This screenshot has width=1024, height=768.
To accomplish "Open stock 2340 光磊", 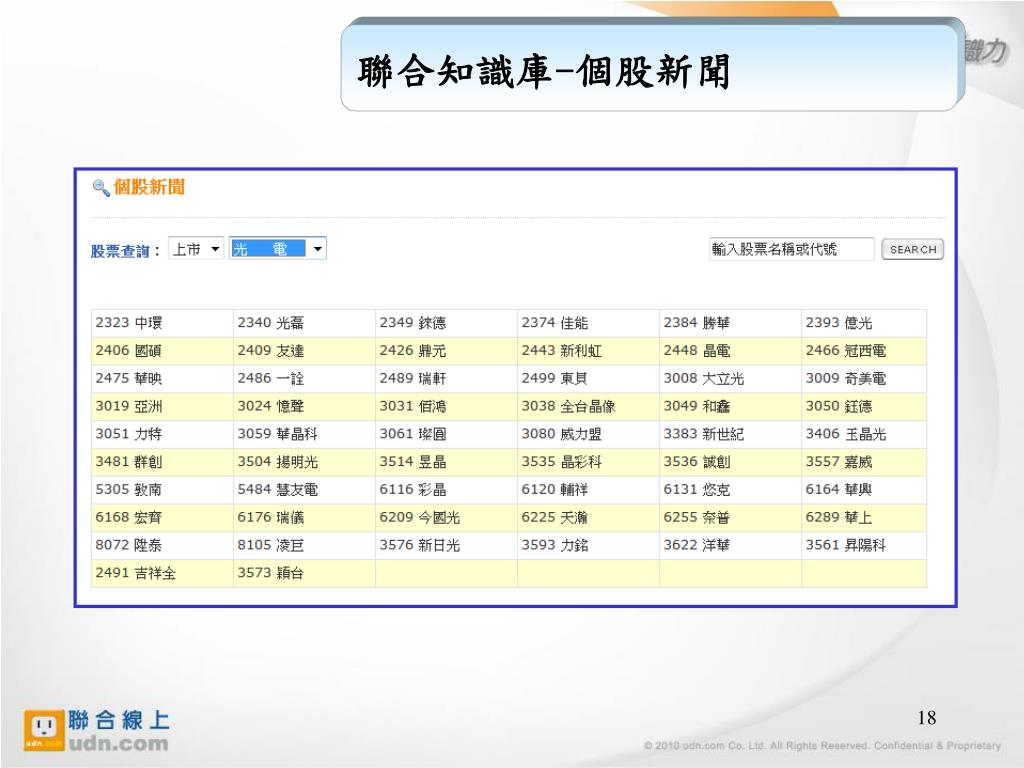I will click(x=270, y=323).
